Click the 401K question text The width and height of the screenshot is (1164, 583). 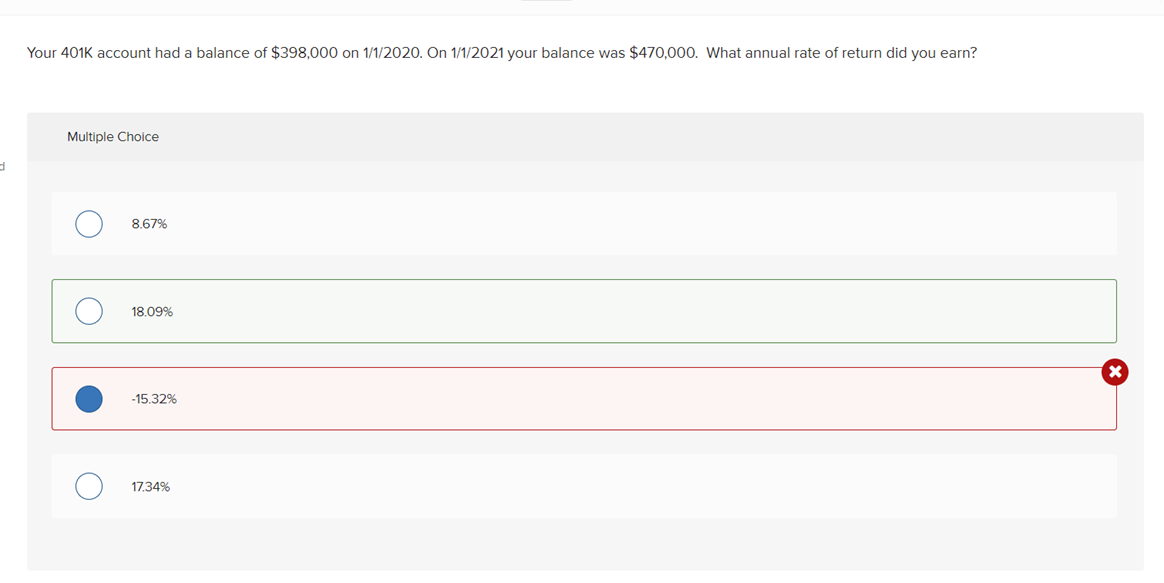point(500,53)
